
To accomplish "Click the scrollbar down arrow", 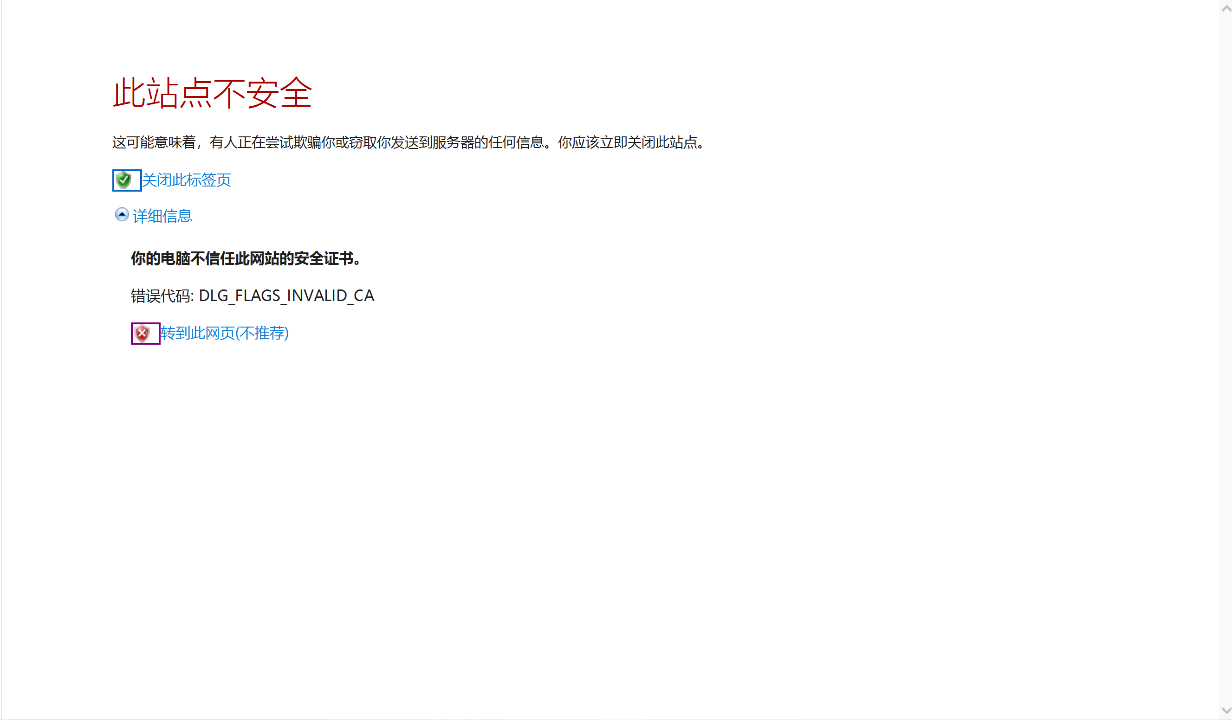I will [1226, 711].
